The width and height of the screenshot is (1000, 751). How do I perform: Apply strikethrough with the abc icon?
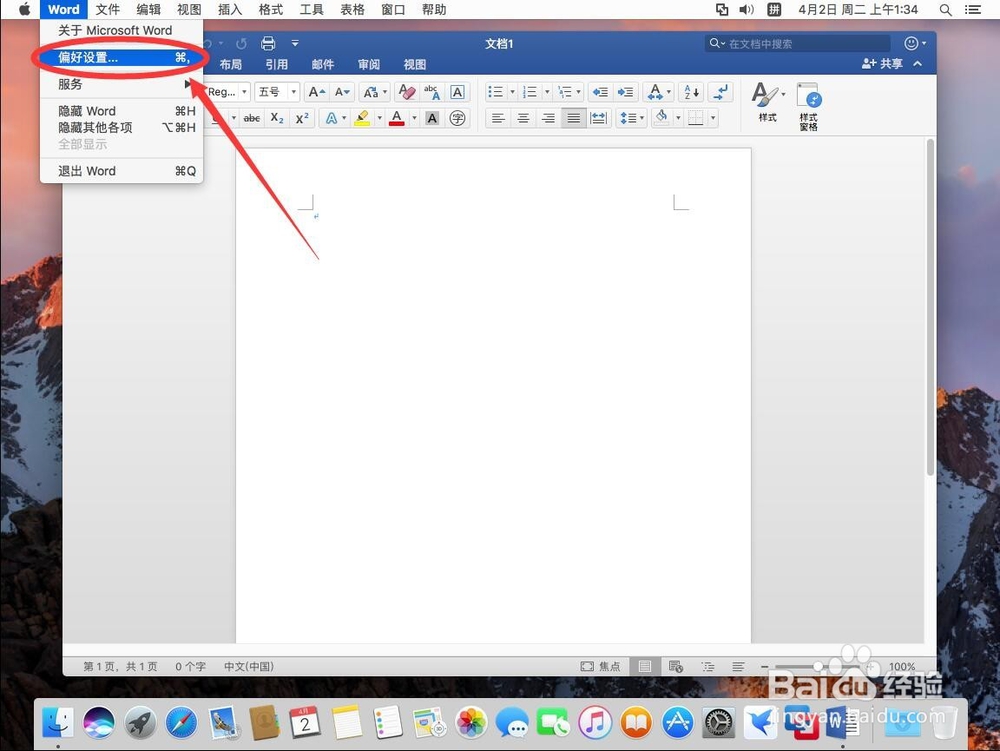pos(252,118)
